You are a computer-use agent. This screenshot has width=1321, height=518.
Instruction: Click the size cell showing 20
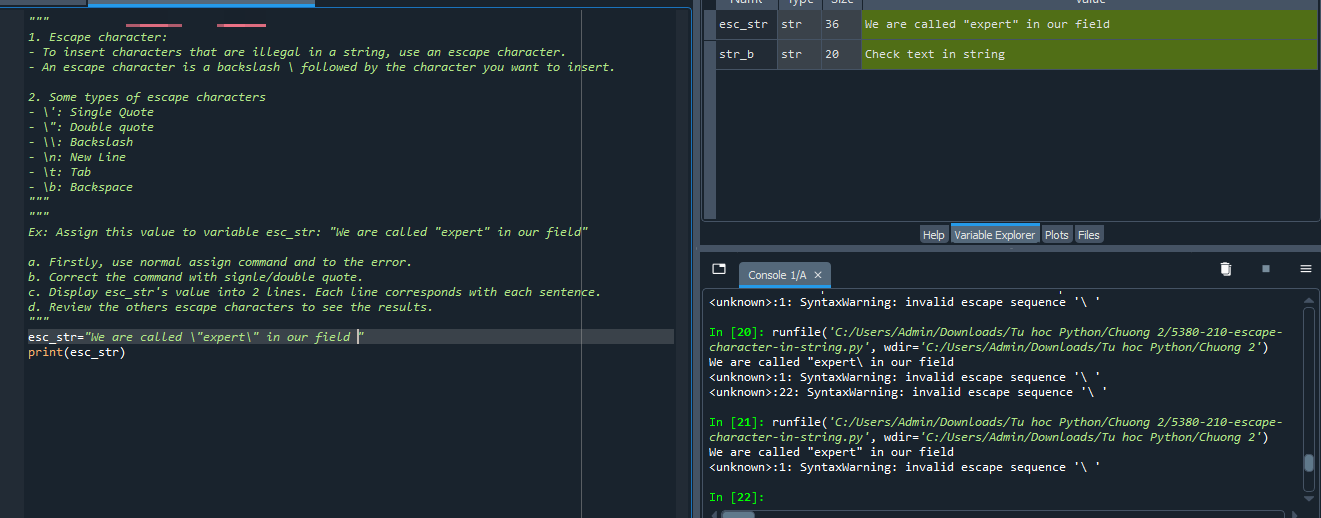(841, 54)
